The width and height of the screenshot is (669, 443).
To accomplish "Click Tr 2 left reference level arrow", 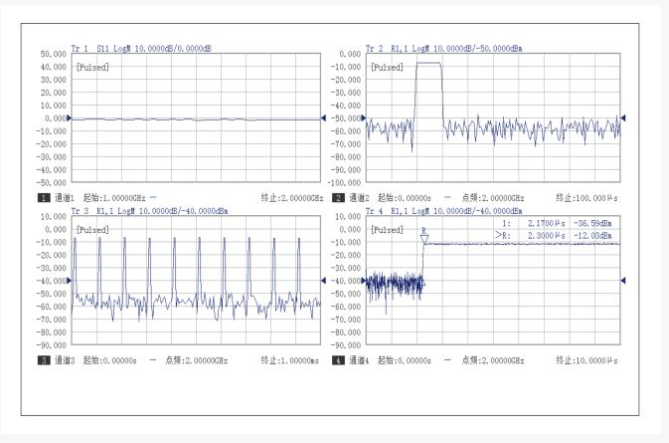I will [x=364, y=118].
